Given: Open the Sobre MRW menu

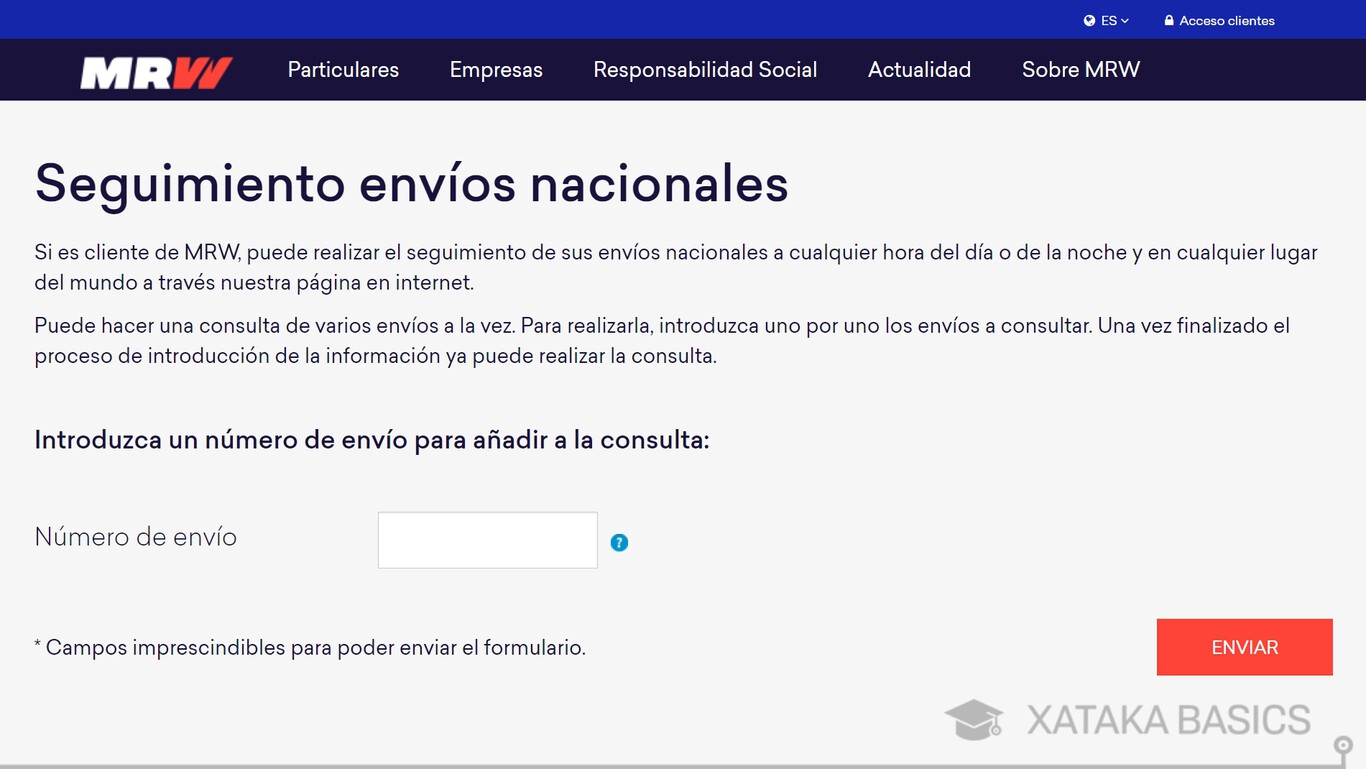Looking at the screenshot, I should [1080, 70].
